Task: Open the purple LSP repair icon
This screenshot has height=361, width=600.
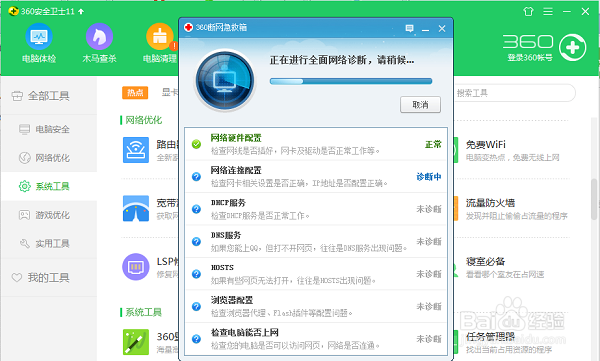Action: 136,266
